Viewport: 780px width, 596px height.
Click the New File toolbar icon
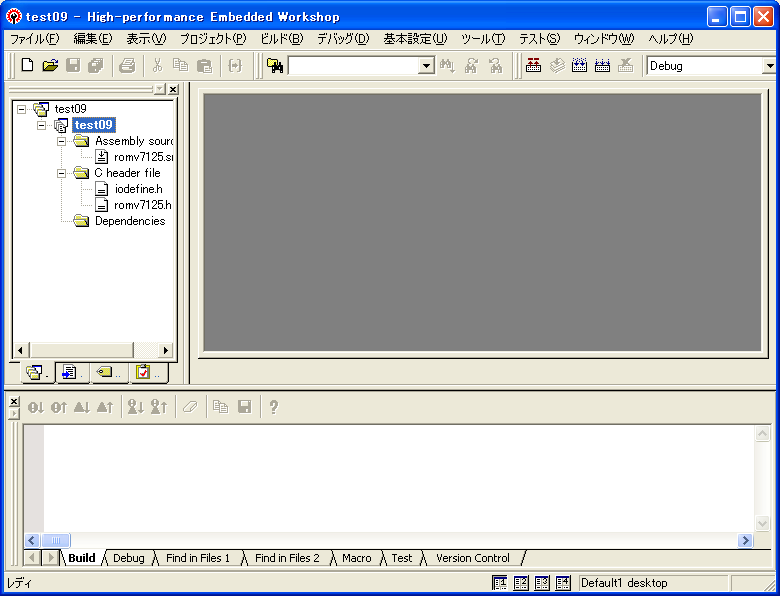point(27,66)
